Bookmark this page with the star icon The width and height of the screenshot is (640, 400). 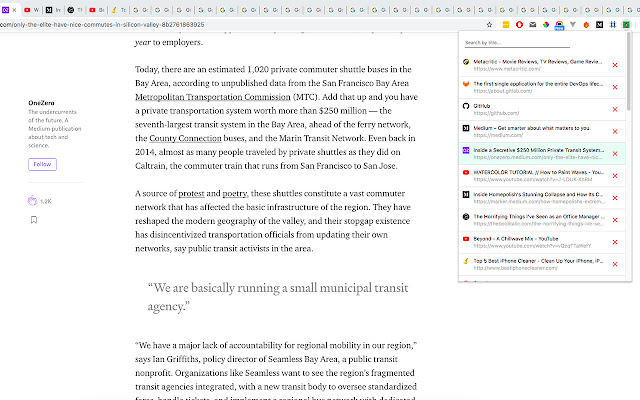tap(489, 25)
